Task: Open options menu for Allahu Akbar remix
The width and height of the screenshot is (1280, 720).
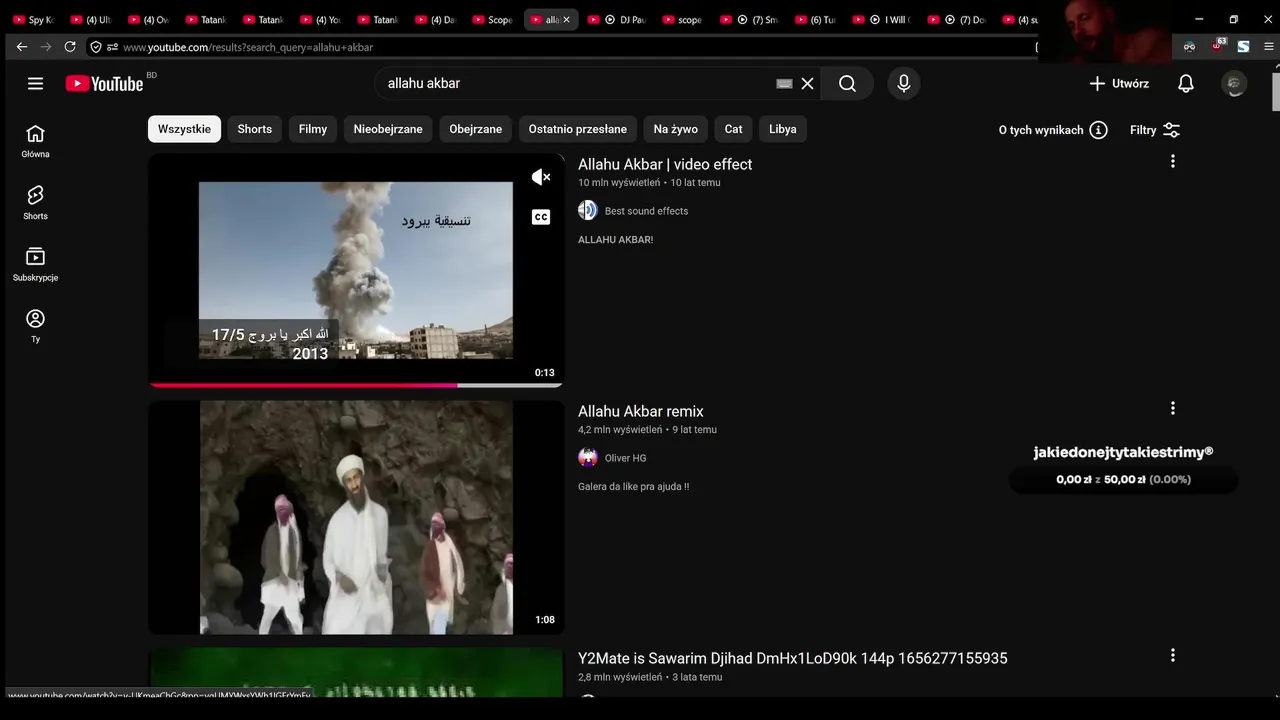Action: tap(1173, 408)
